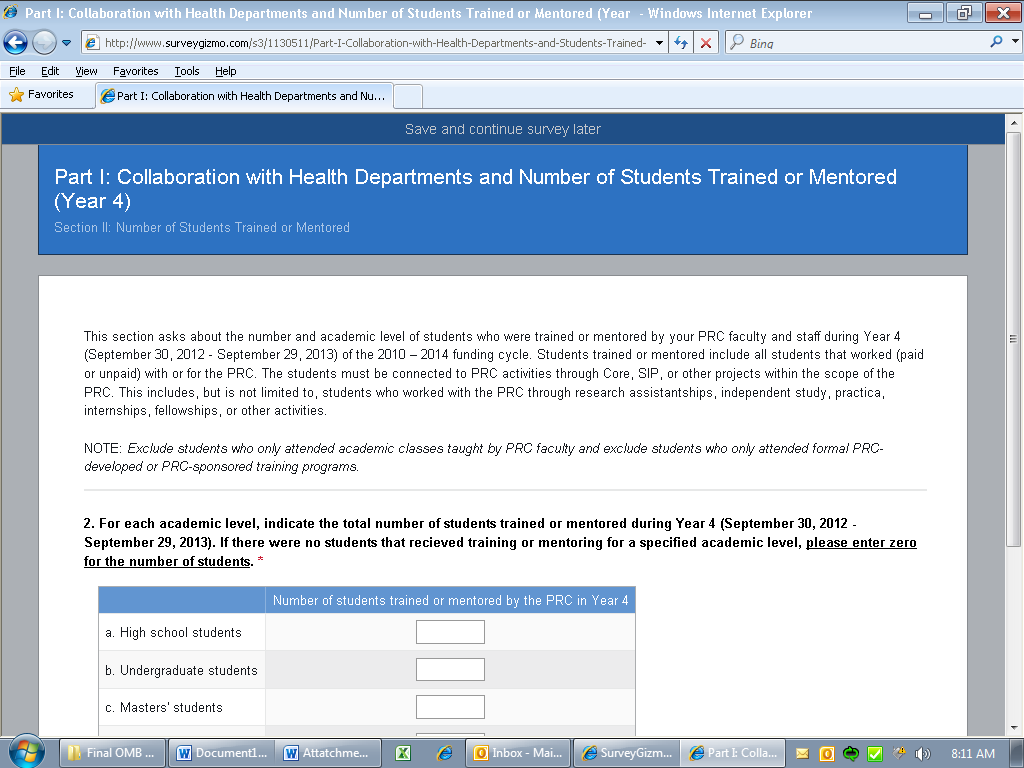Click the 'b. Undergraduate students' row label
Viewport: 1024px width, 768px height.
182,670
